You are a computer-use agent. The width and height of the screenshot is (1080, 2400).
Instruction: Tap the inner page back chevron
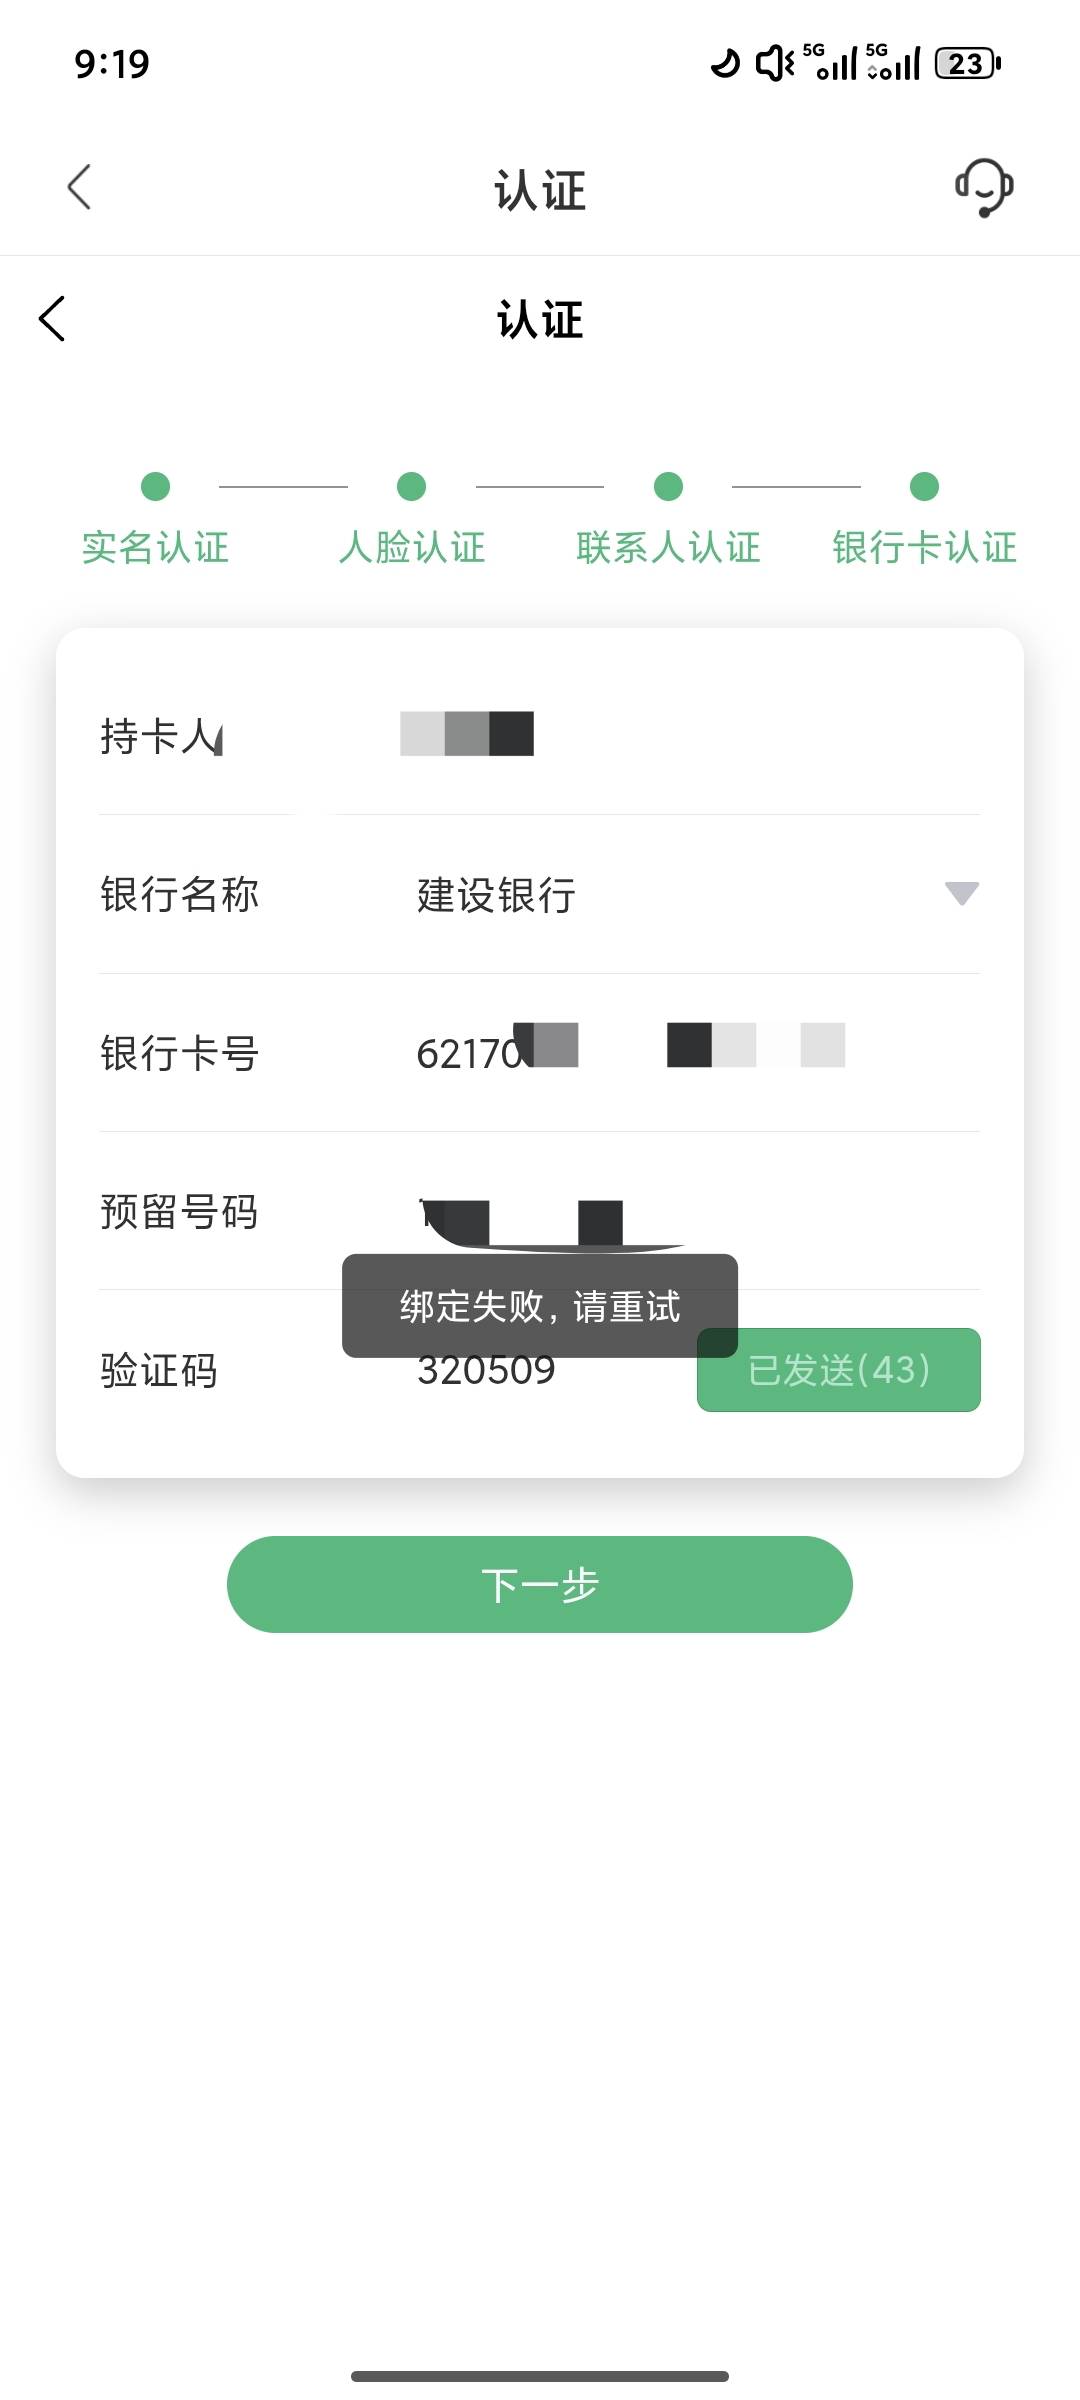52,319
